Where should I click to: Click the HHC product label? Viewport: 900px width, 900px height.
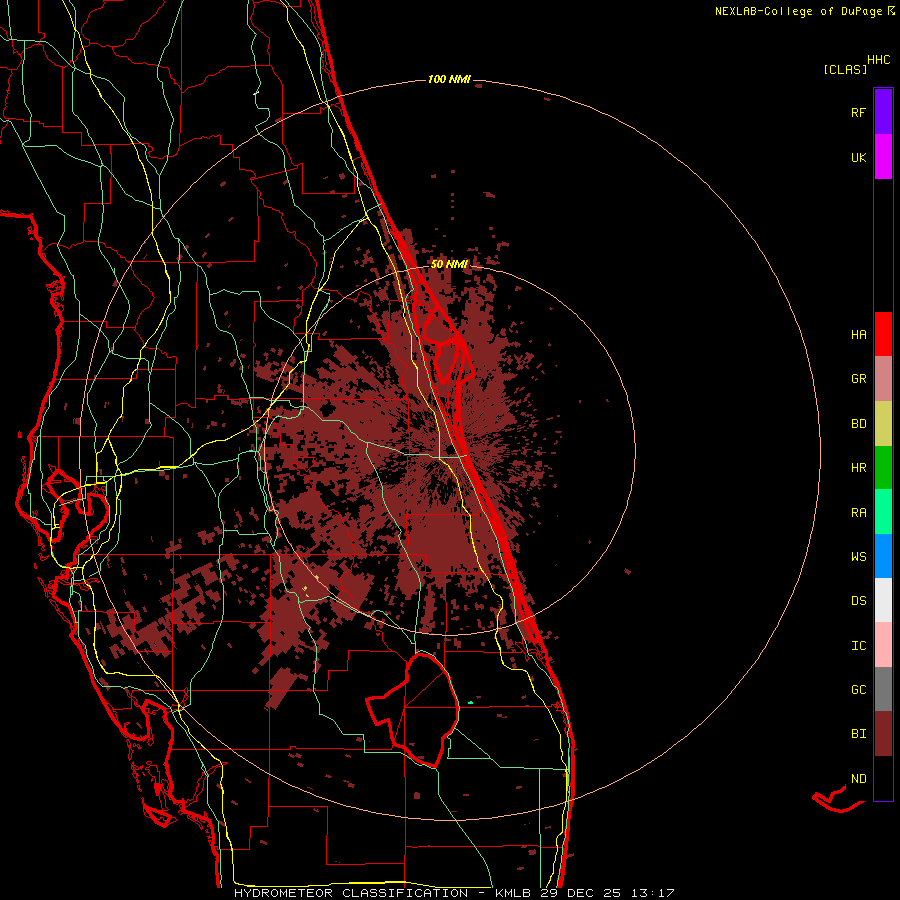pos(879,60)
